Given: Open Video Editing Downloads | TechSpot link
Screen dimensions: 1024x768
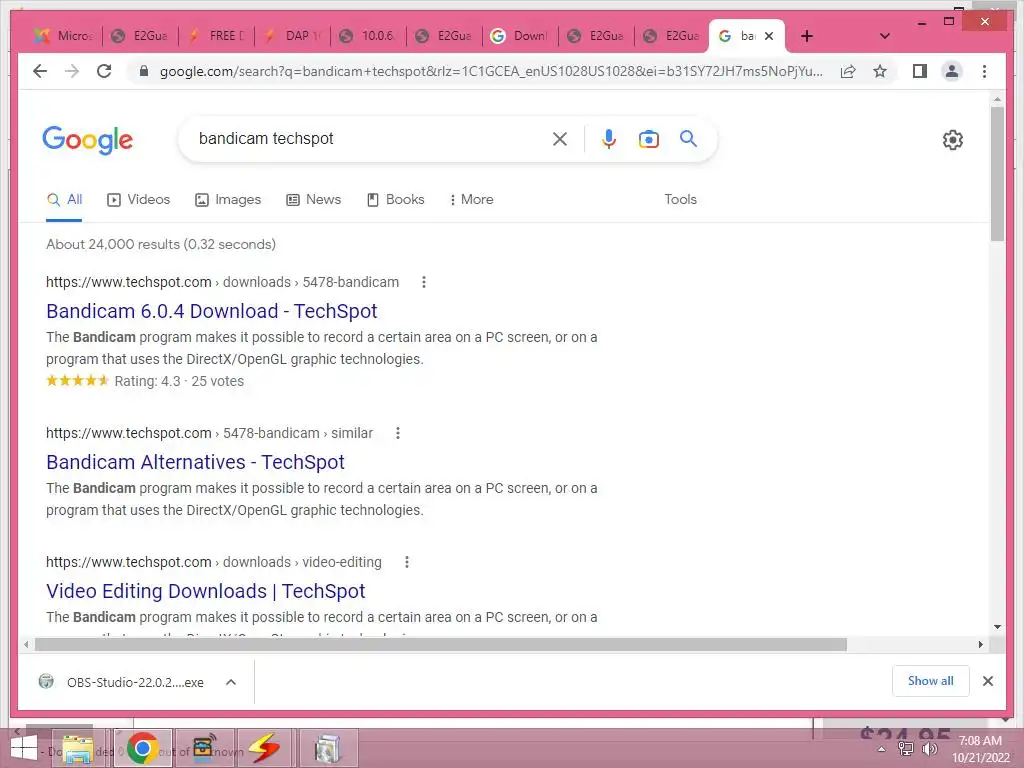Looking at the screenshot, I should (x=206, y=591).
